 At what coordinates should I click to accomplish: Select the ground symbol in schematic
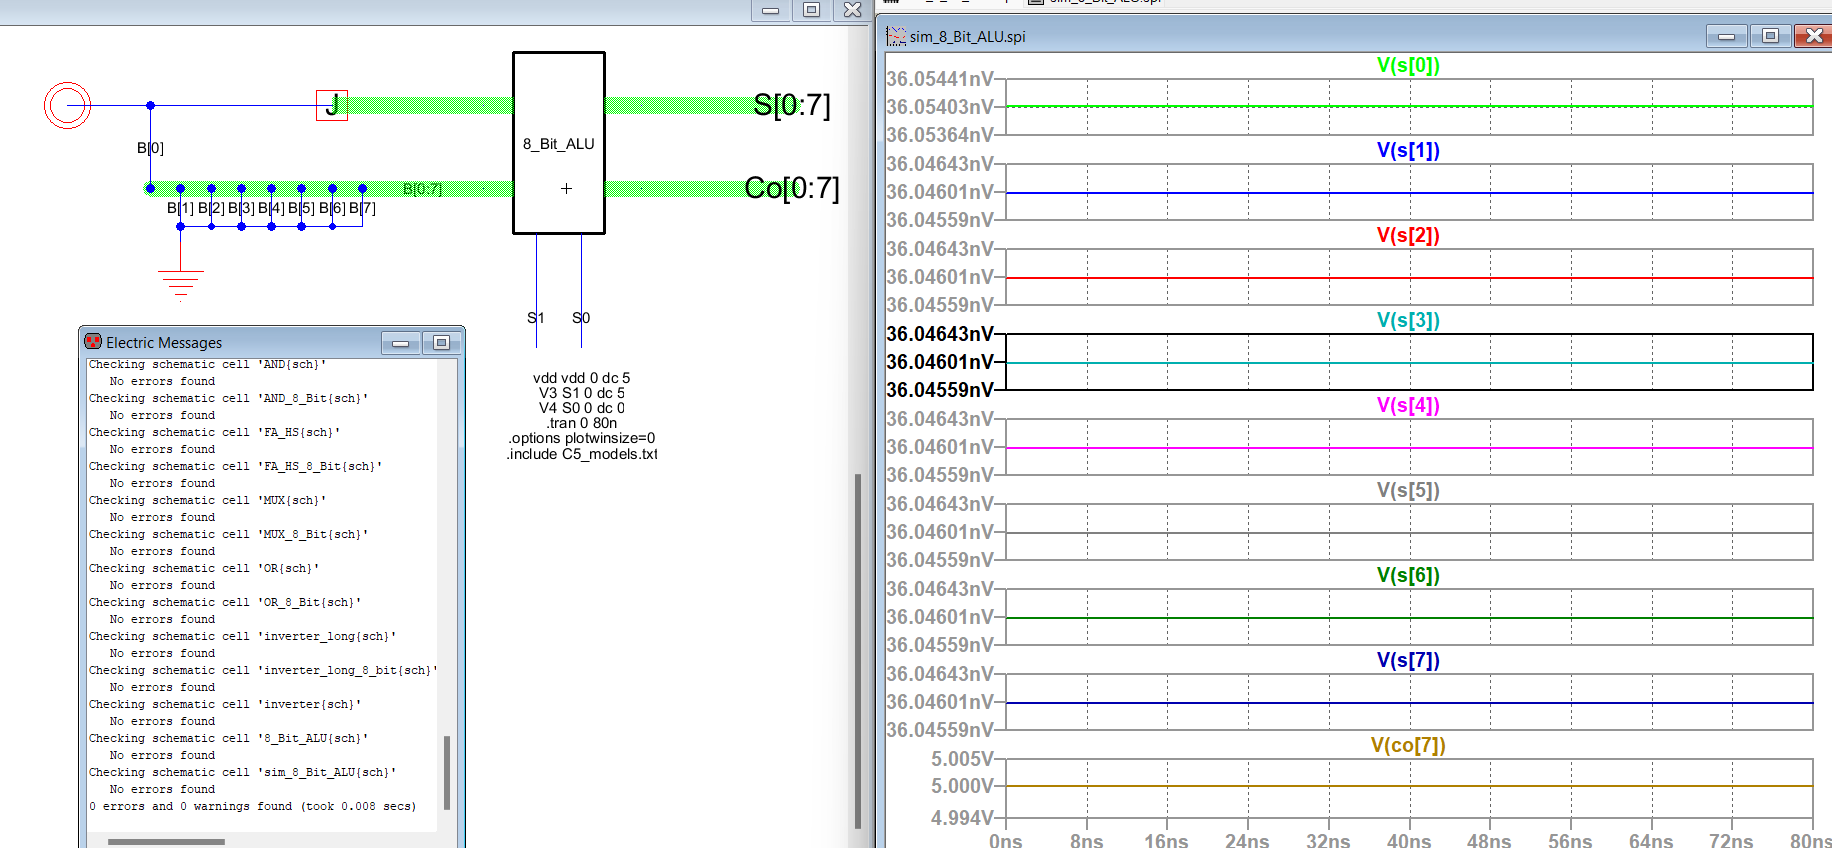[181, 284]
